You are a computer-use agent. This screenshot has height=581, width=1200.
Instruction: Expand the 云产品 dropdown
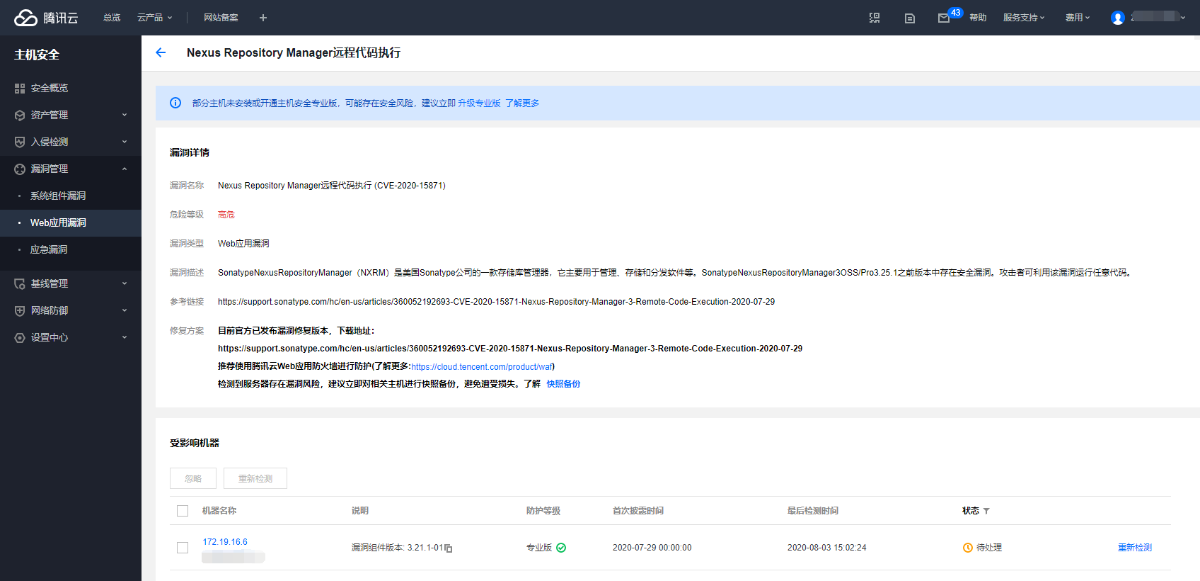(155, 17)
